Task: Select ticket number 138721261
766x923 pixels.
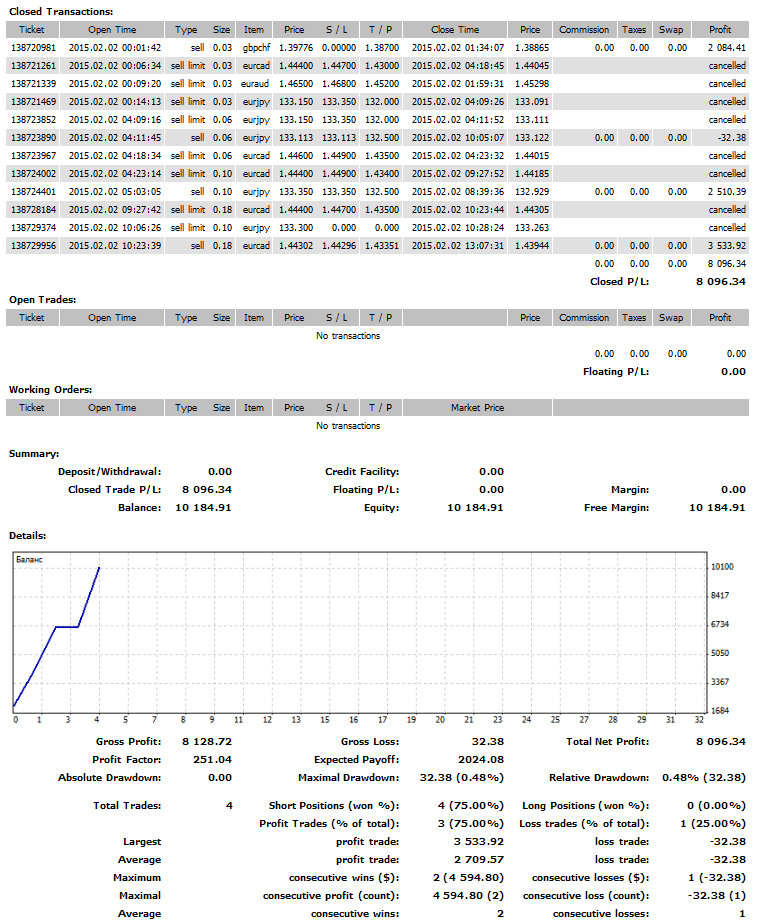Action: point(34,66)
